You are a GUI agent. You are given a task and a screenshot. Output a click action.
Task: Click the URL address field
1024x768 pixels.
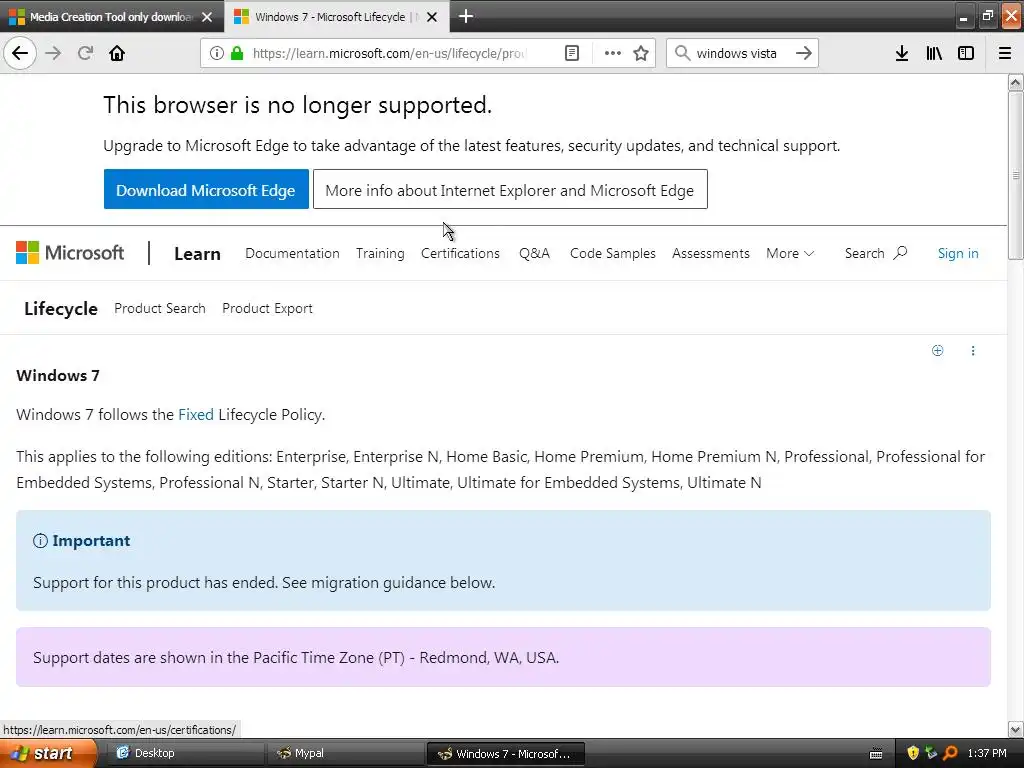click(x=389, y=54)
